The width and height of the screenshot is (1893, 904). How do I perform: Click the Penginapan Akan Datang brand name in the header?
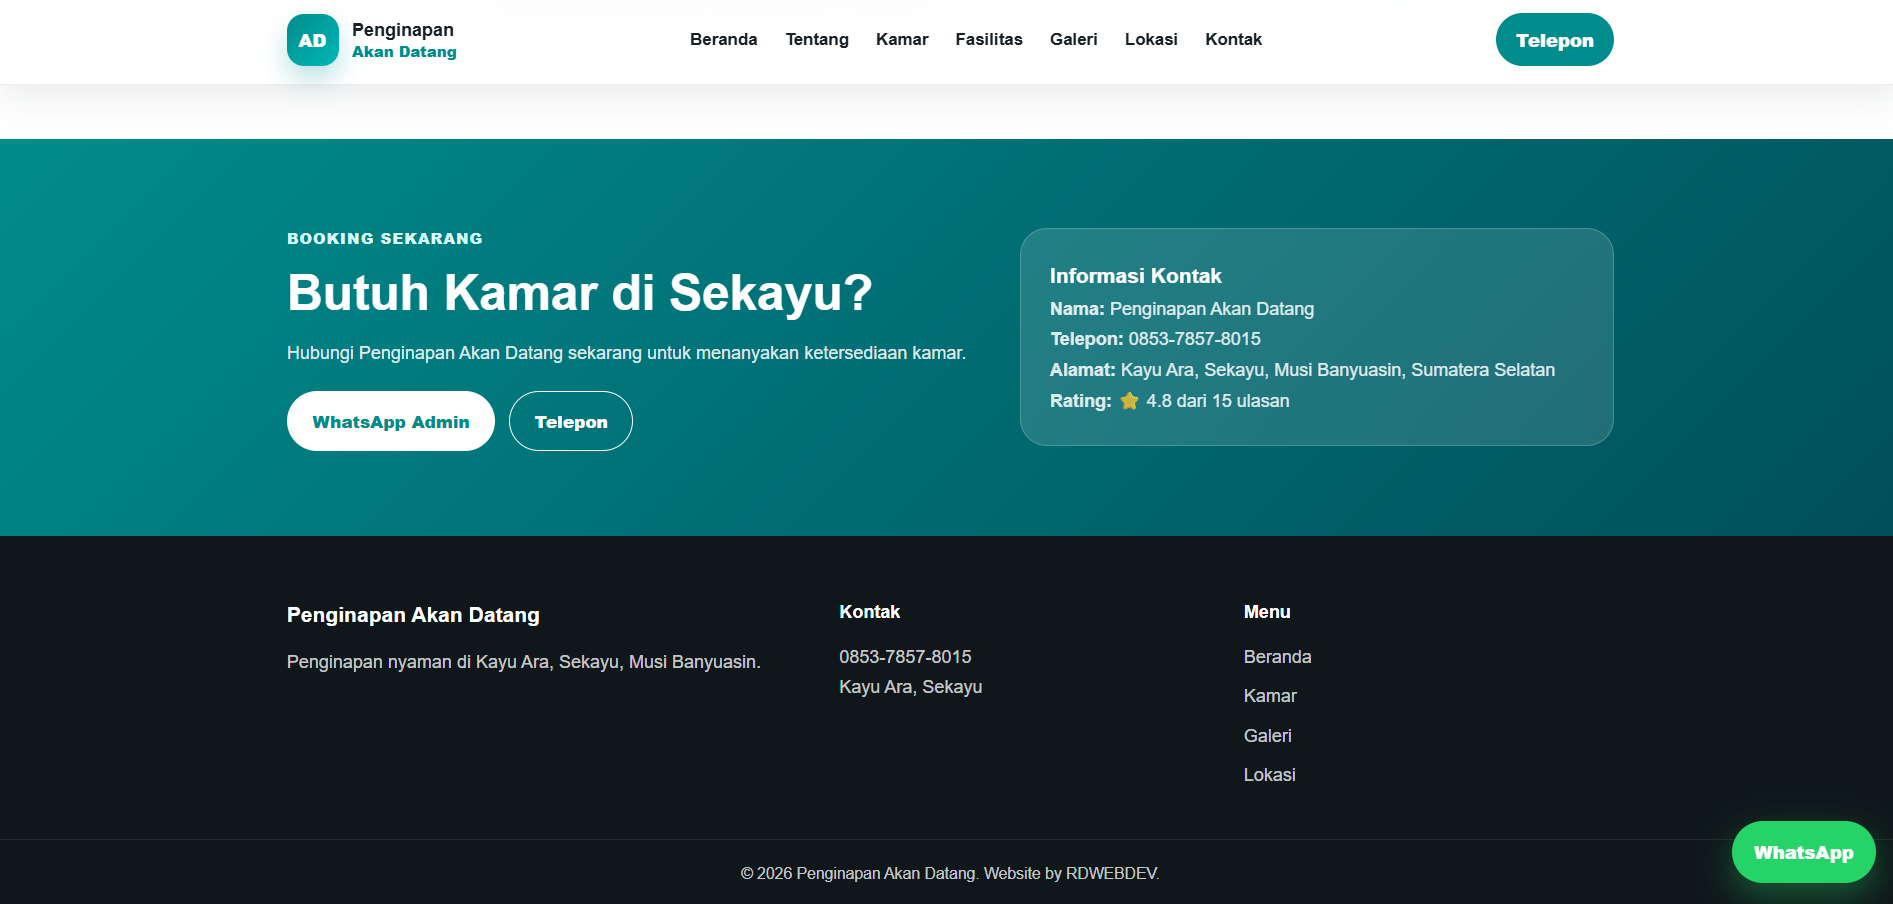[x=404, y=40]
